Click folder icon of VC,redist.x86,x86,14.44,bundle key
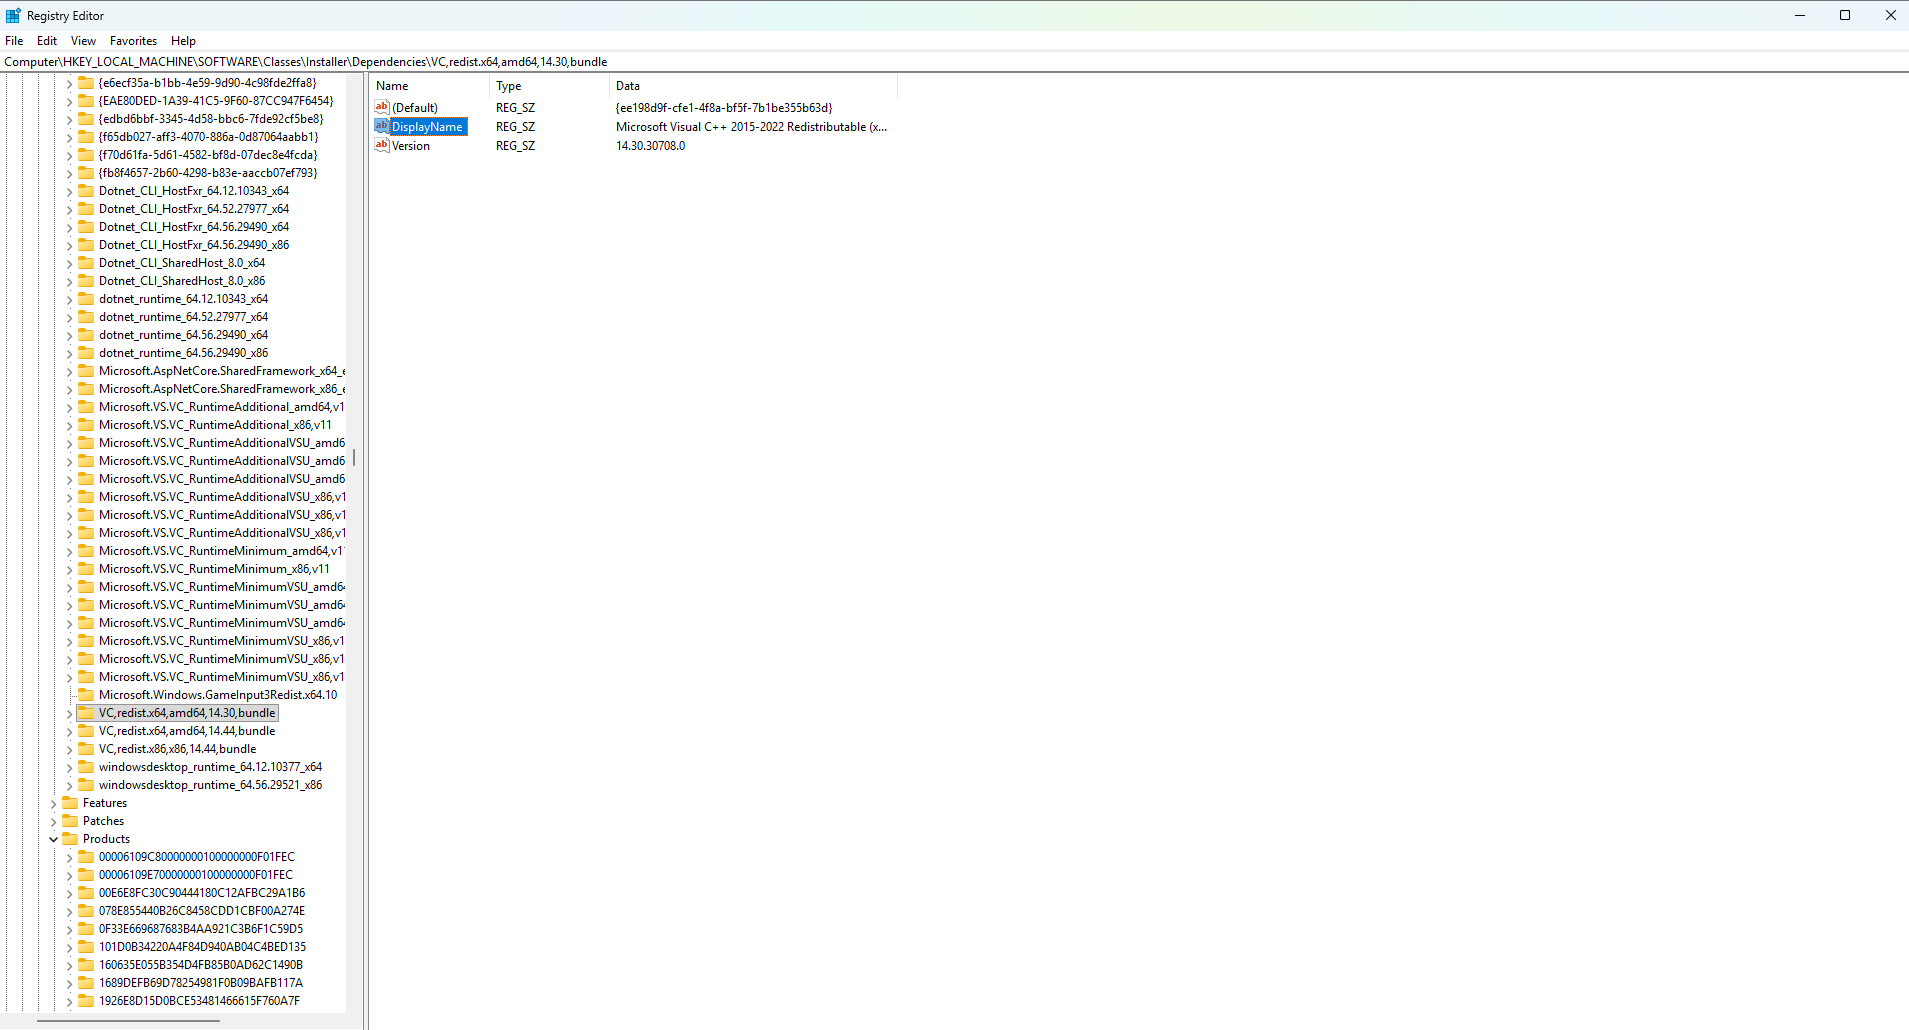 (86, 749)
